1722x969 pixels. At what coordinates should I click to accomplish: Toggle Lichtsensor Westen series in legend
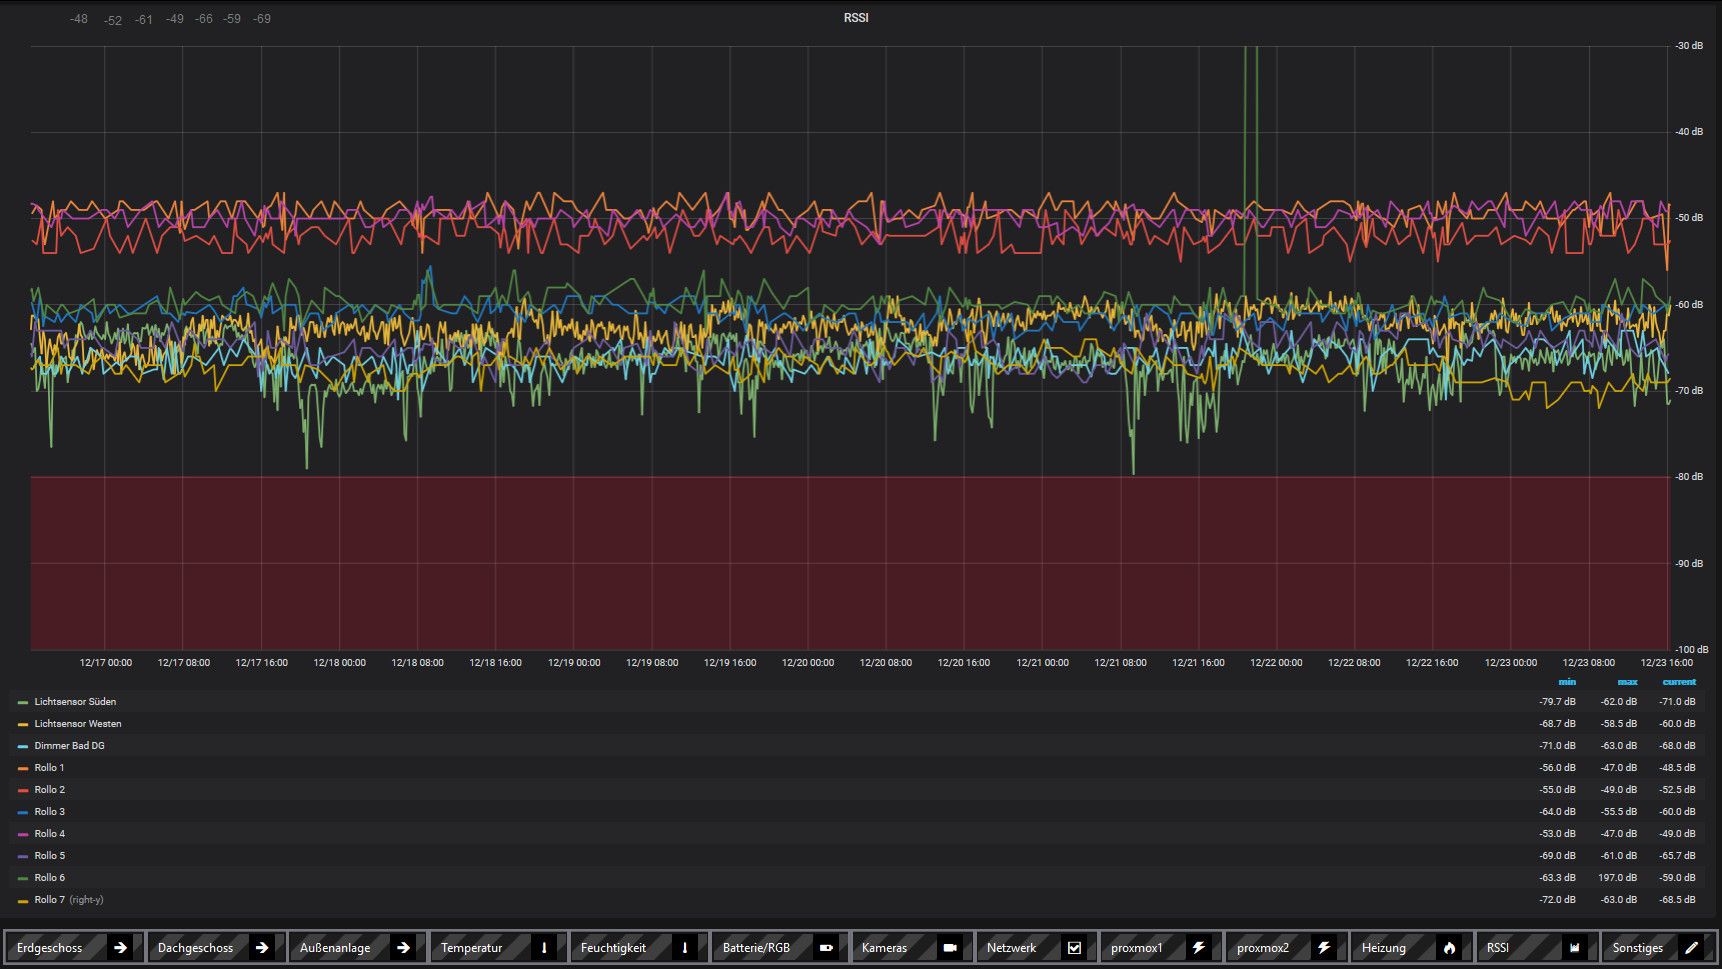pos(78,724)
